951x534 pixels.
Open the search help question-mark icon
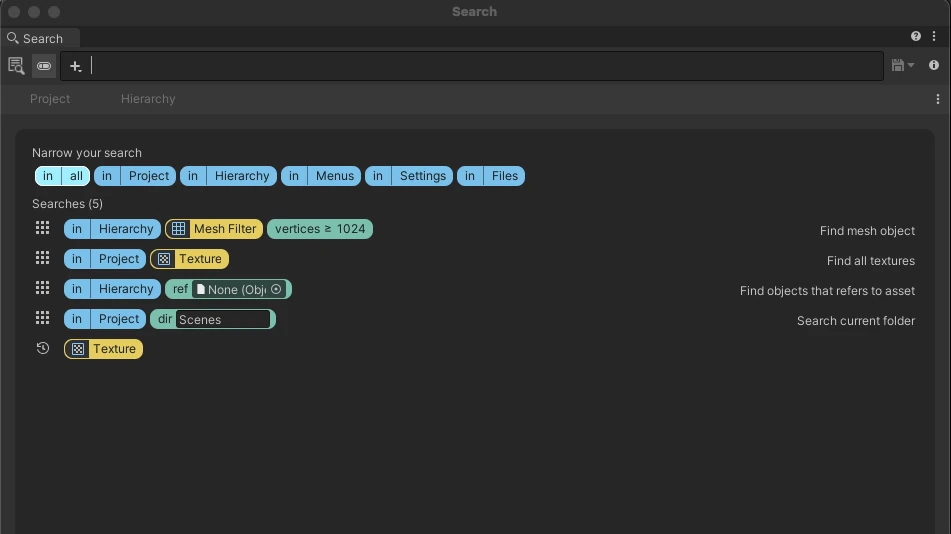click(x=916, y=36)
